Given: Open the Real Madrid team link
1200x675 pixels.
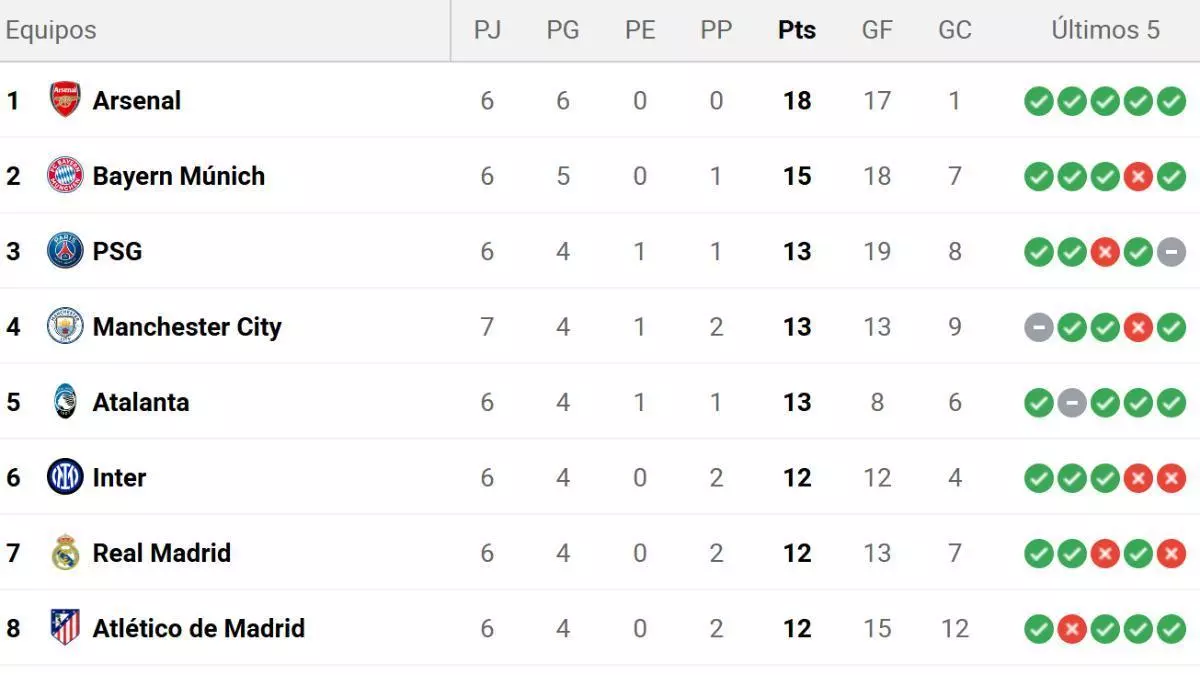Looking at the screenshot, I should 161,553.
